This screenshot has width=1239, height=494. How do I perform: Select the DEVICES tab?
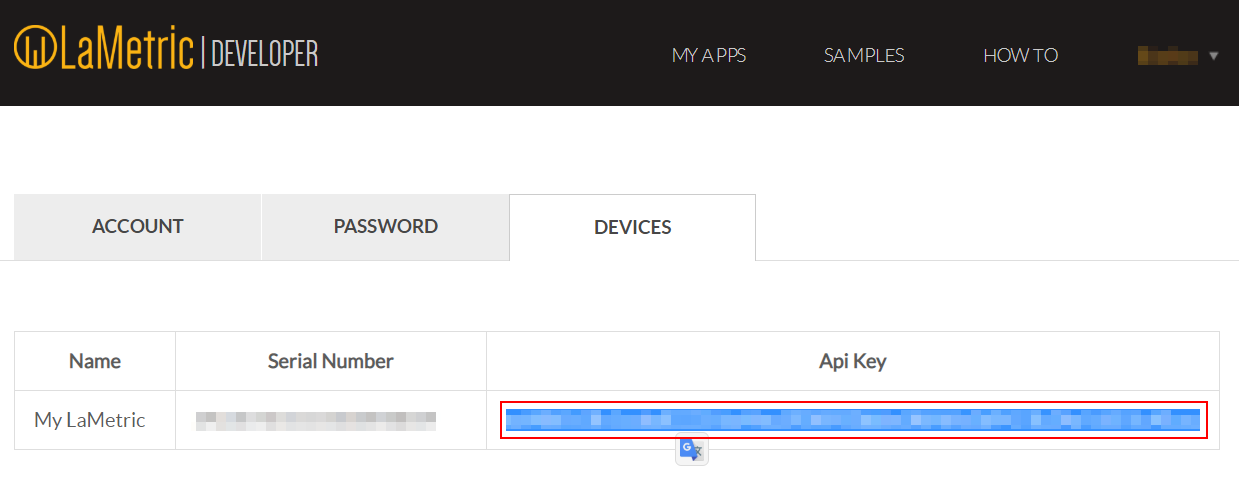(x=633, y=227)
